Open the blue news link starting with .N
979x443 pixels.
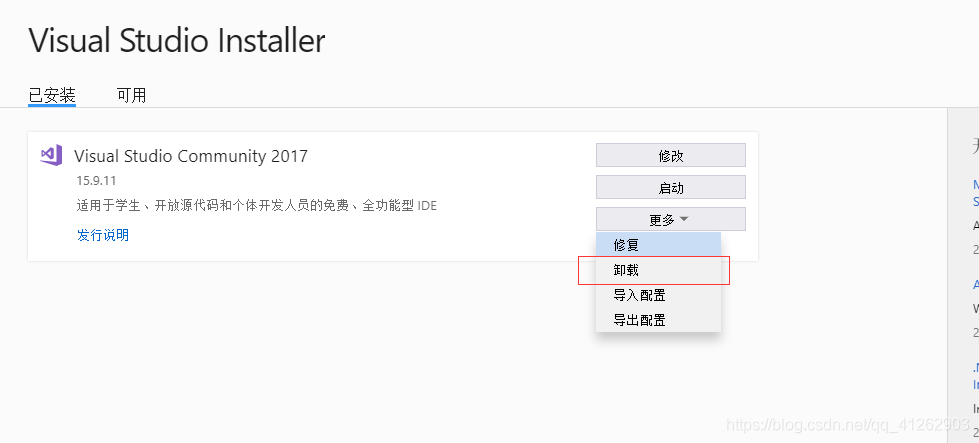tap(976, 376)
